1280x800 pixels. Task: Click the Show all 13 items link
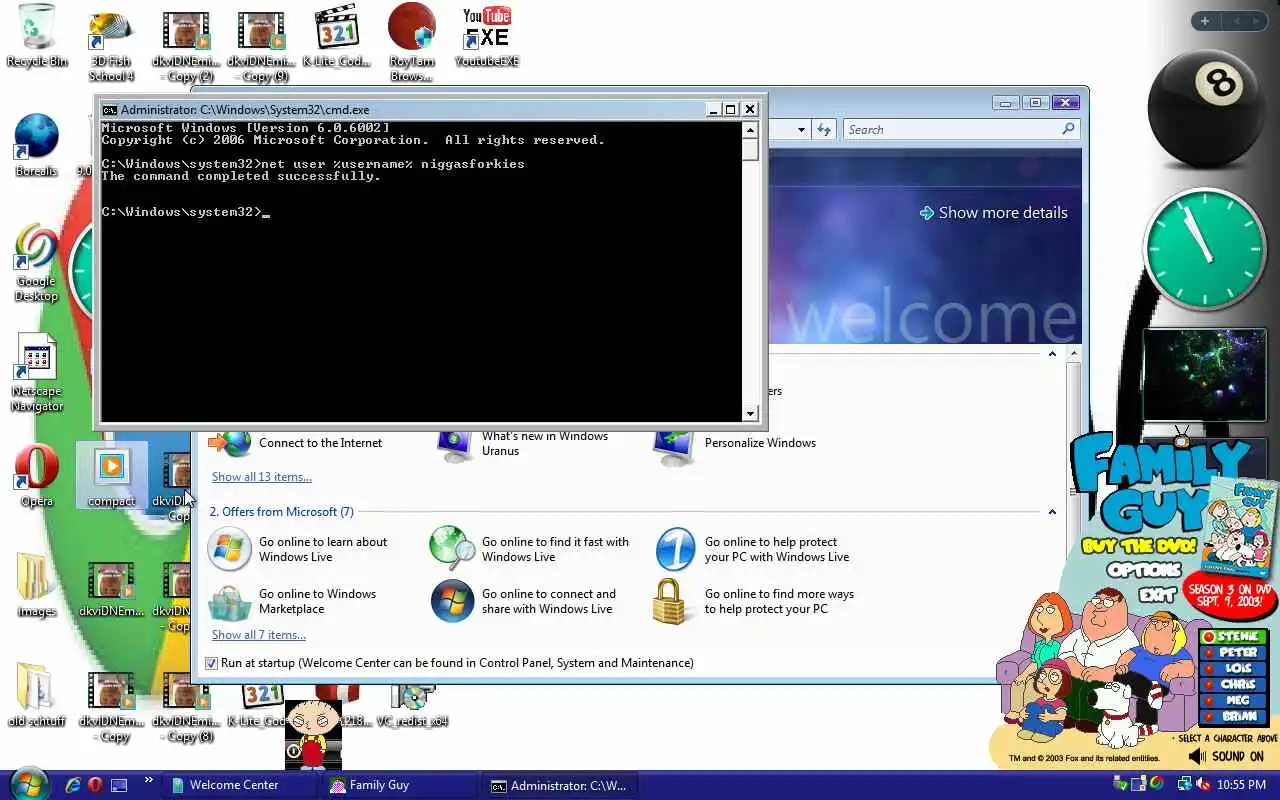tap(262, 477)
